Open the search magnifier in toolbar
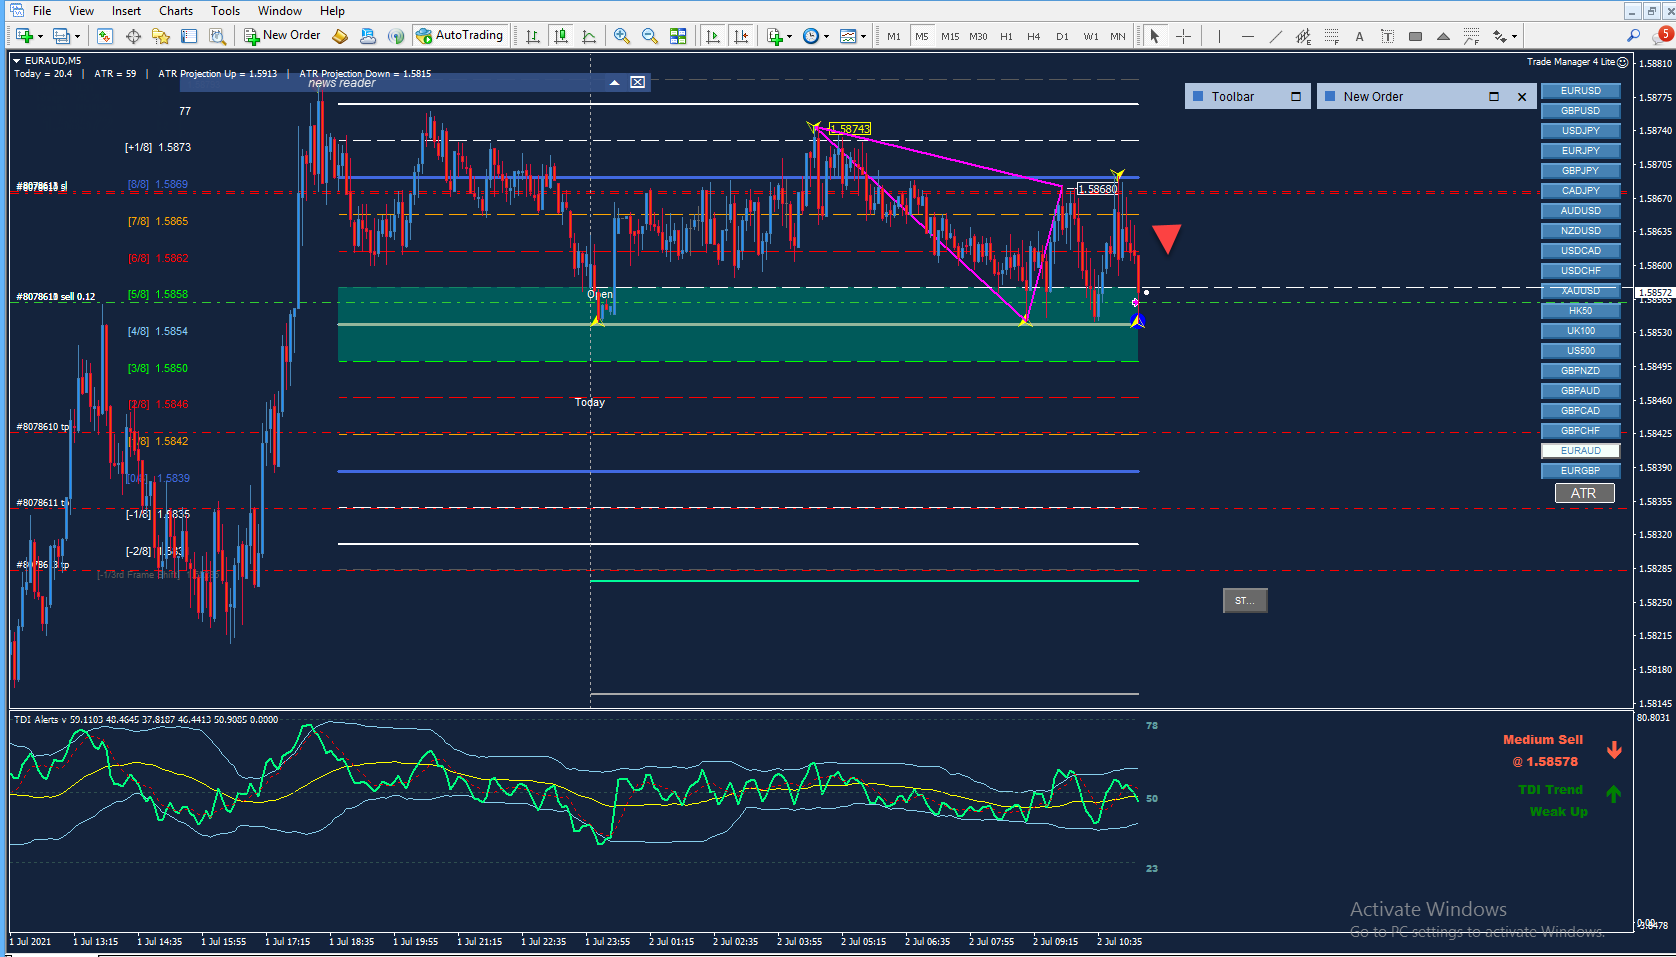Viewport: 1676px width, 957px height. coord(1633,36)
